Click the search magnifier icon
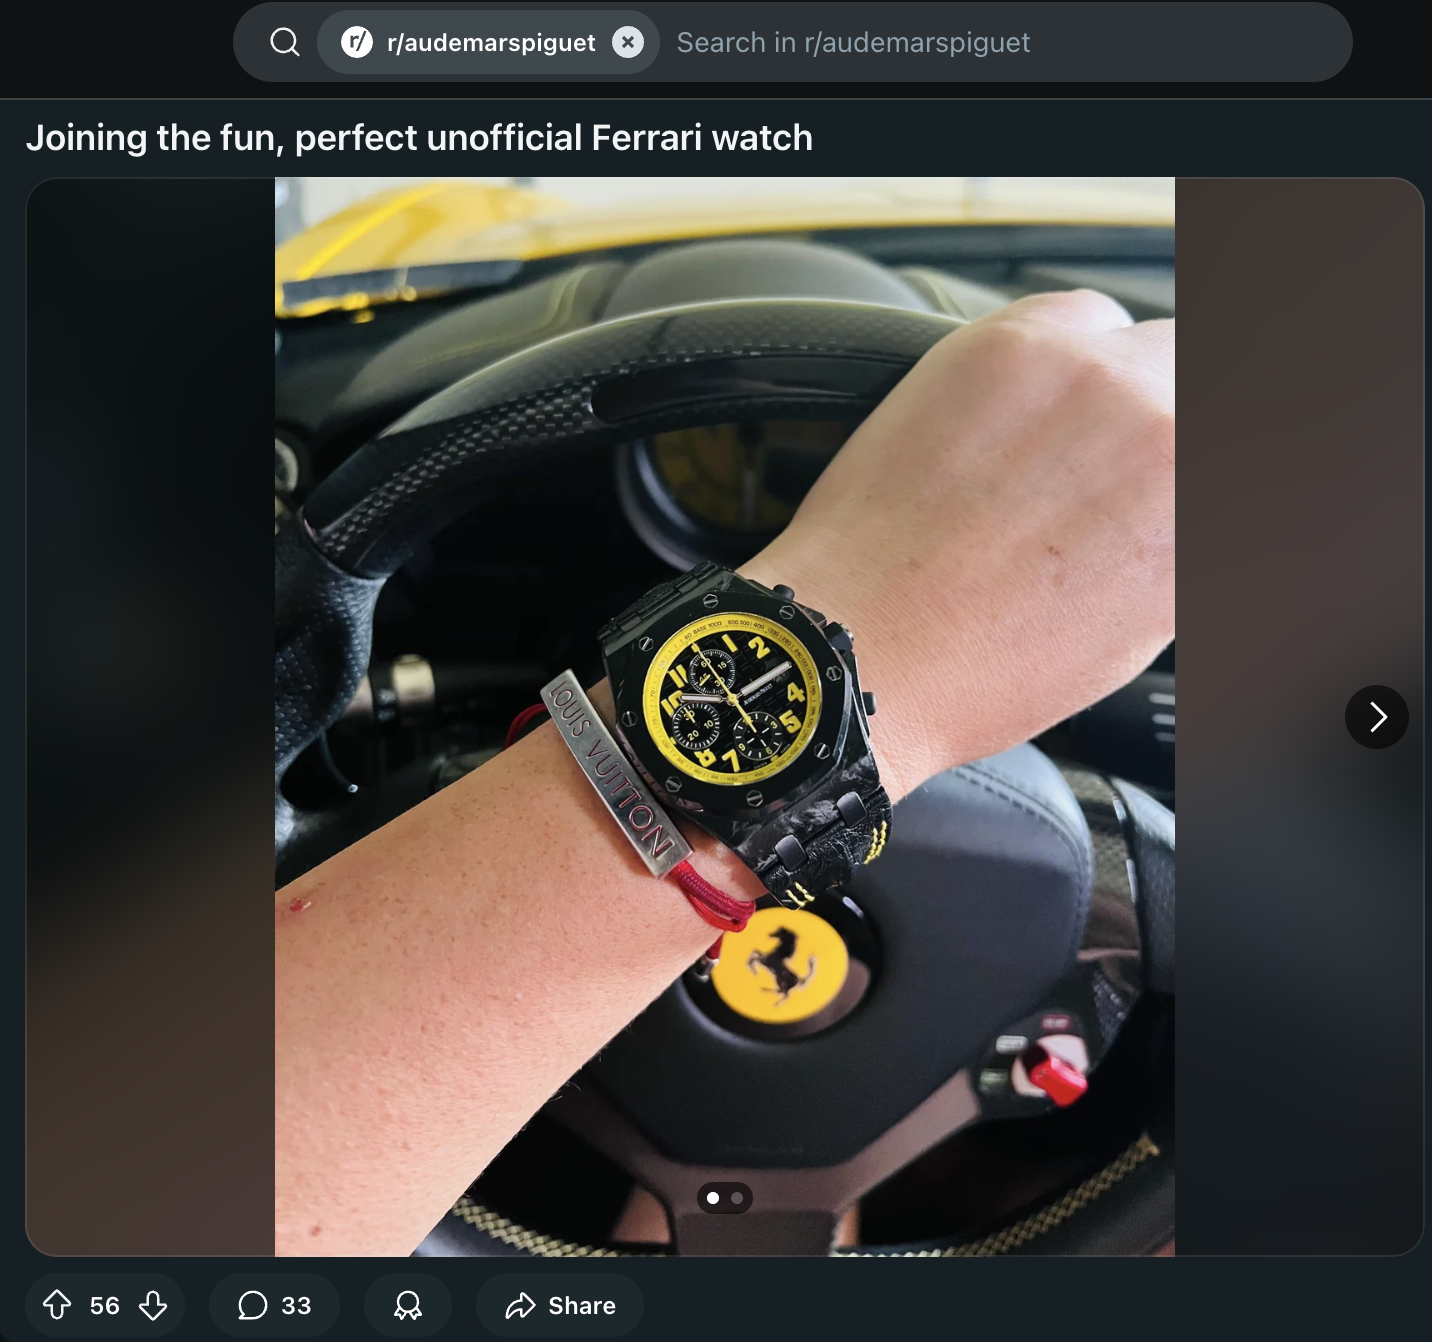 click(x=285, y=42)
